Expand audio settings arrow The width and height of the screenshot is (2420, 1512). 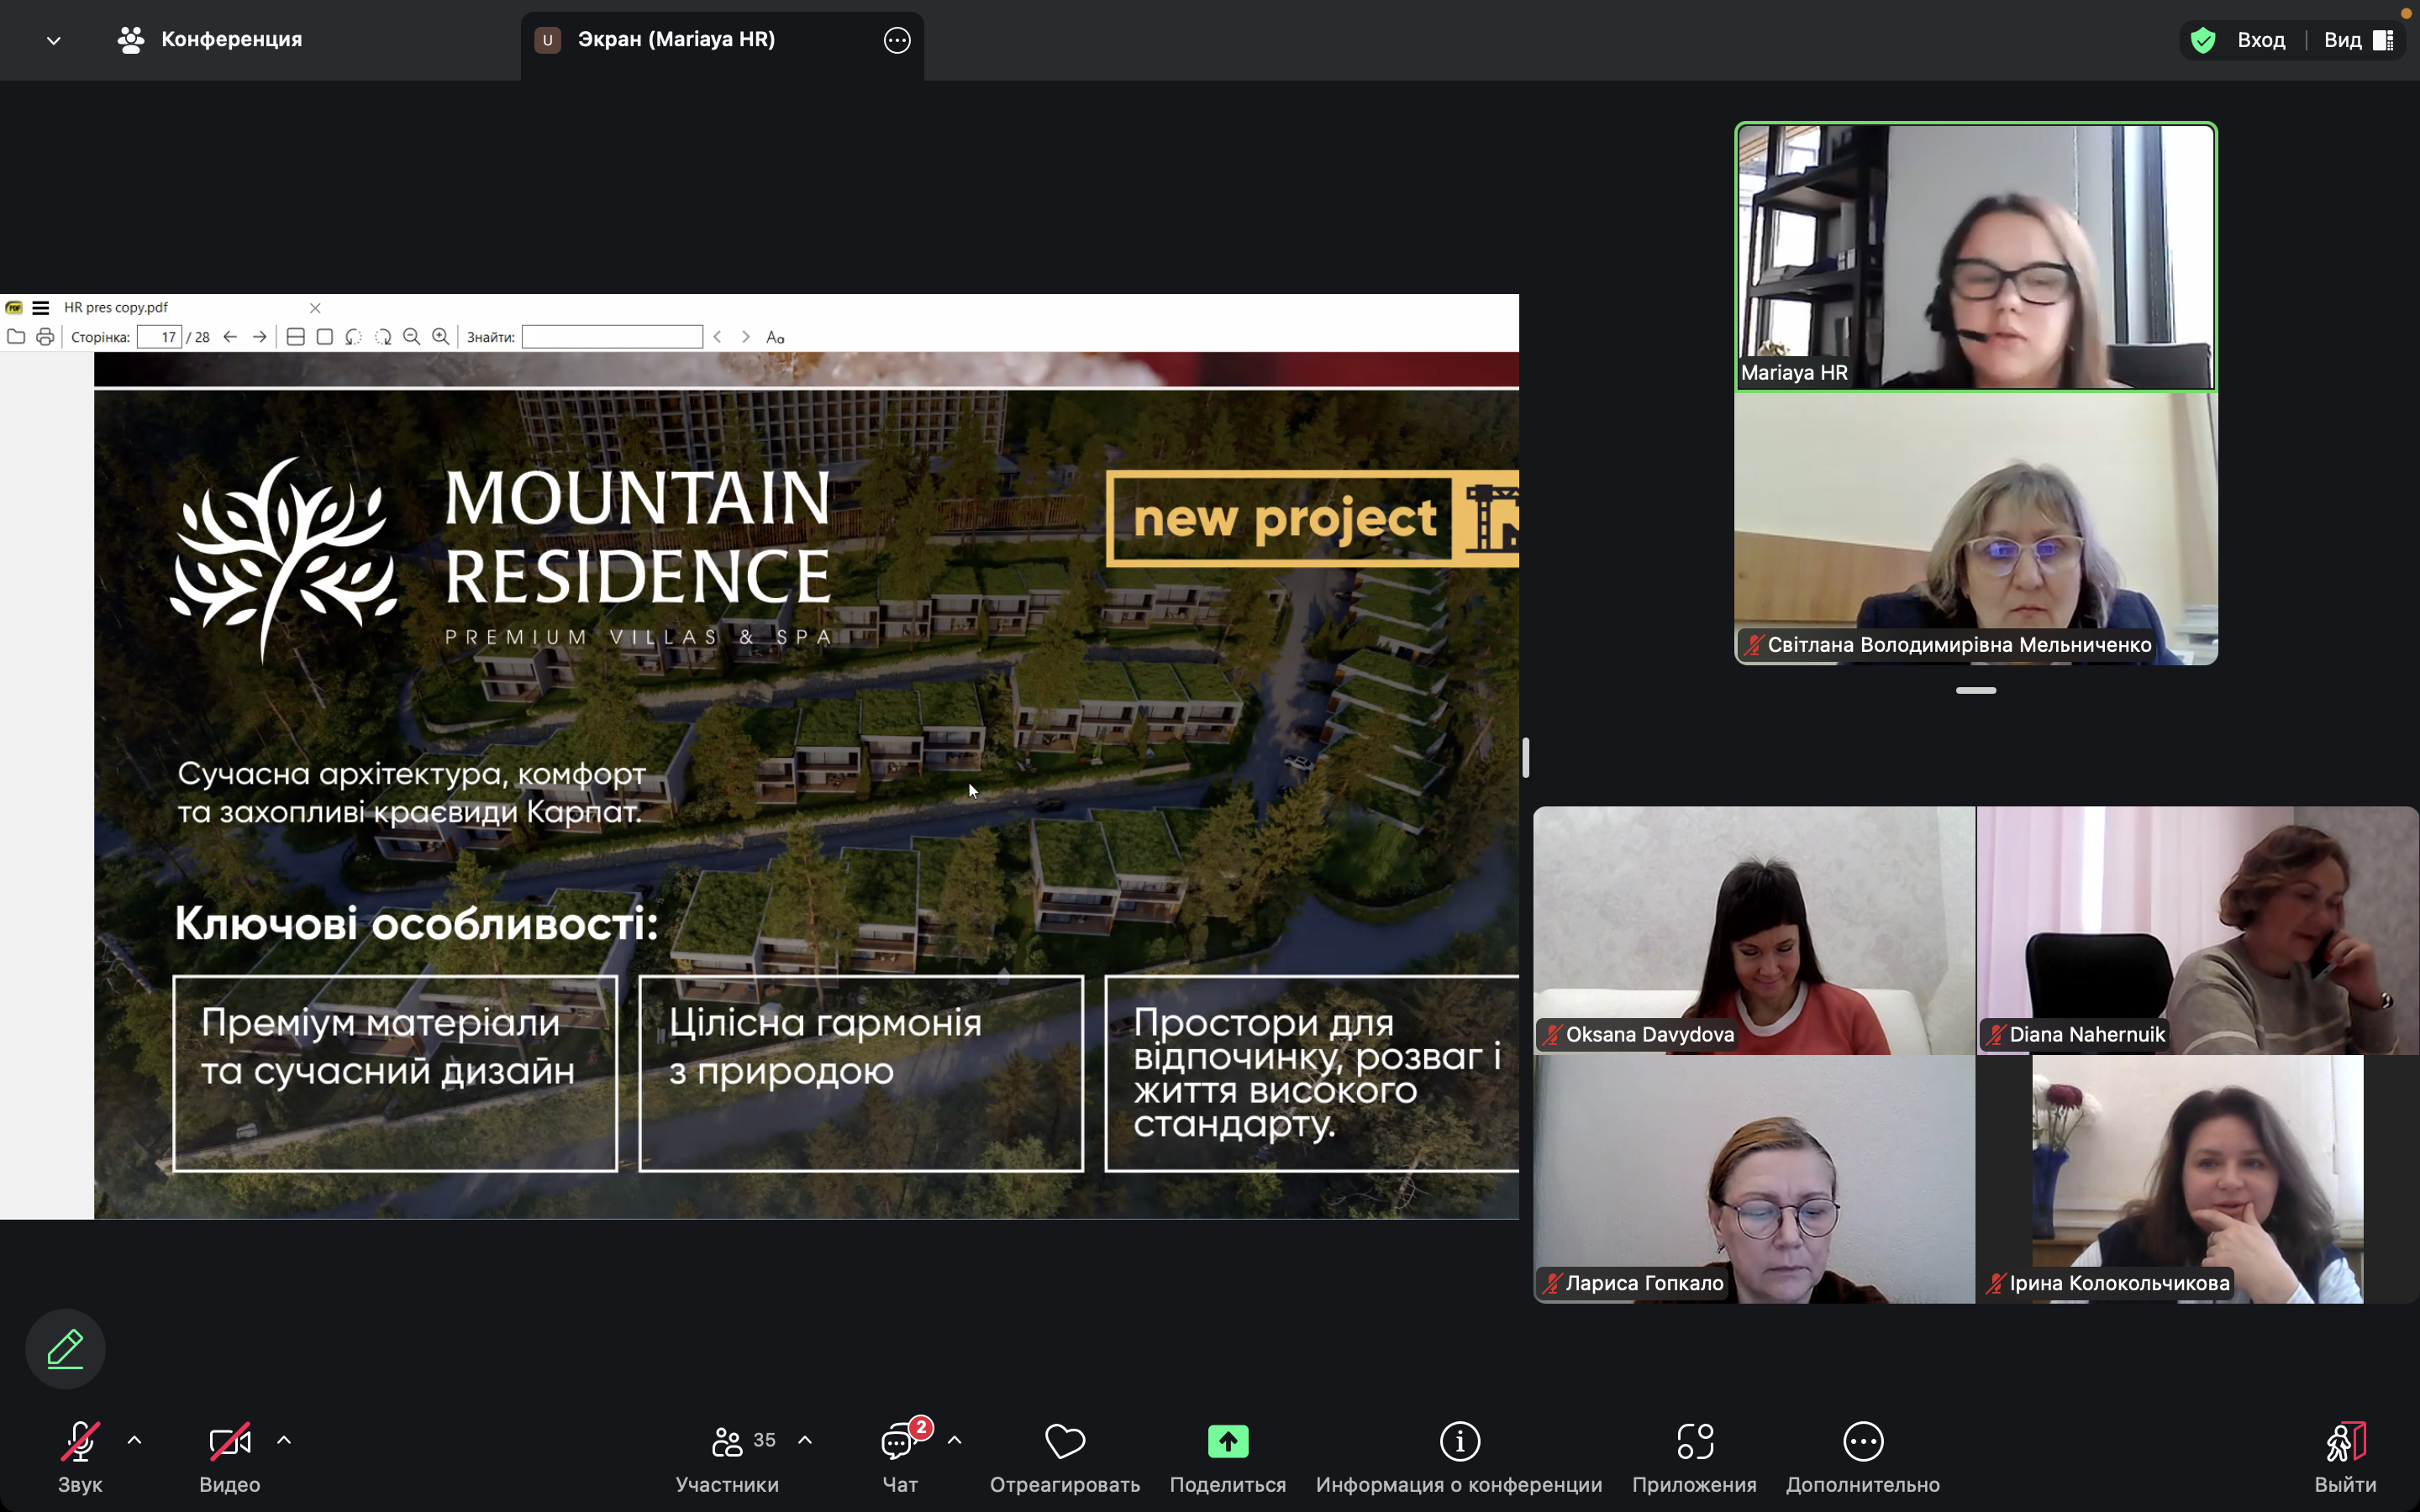(135, 1440)
